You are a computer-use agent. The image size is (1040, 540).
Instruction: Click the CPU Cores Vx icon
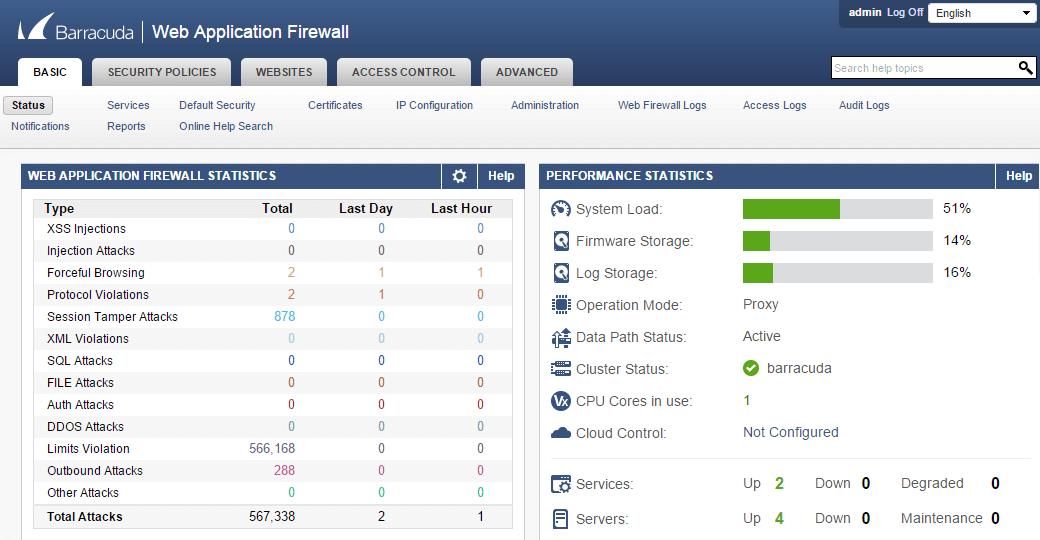(560, 401)
